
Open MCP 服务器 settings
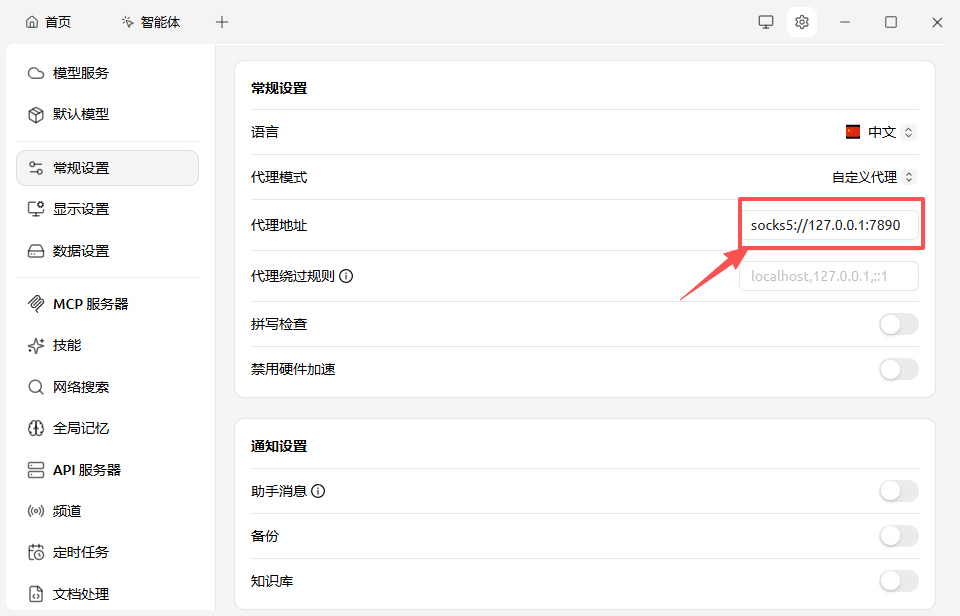pos(108,304)
